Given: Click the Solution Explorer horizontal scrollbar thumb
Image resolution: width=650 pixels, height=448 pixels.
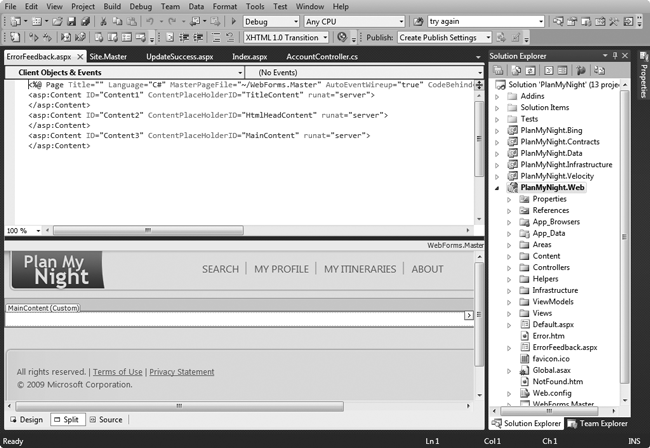Looking at the screenshot, I should coord(549,411).
